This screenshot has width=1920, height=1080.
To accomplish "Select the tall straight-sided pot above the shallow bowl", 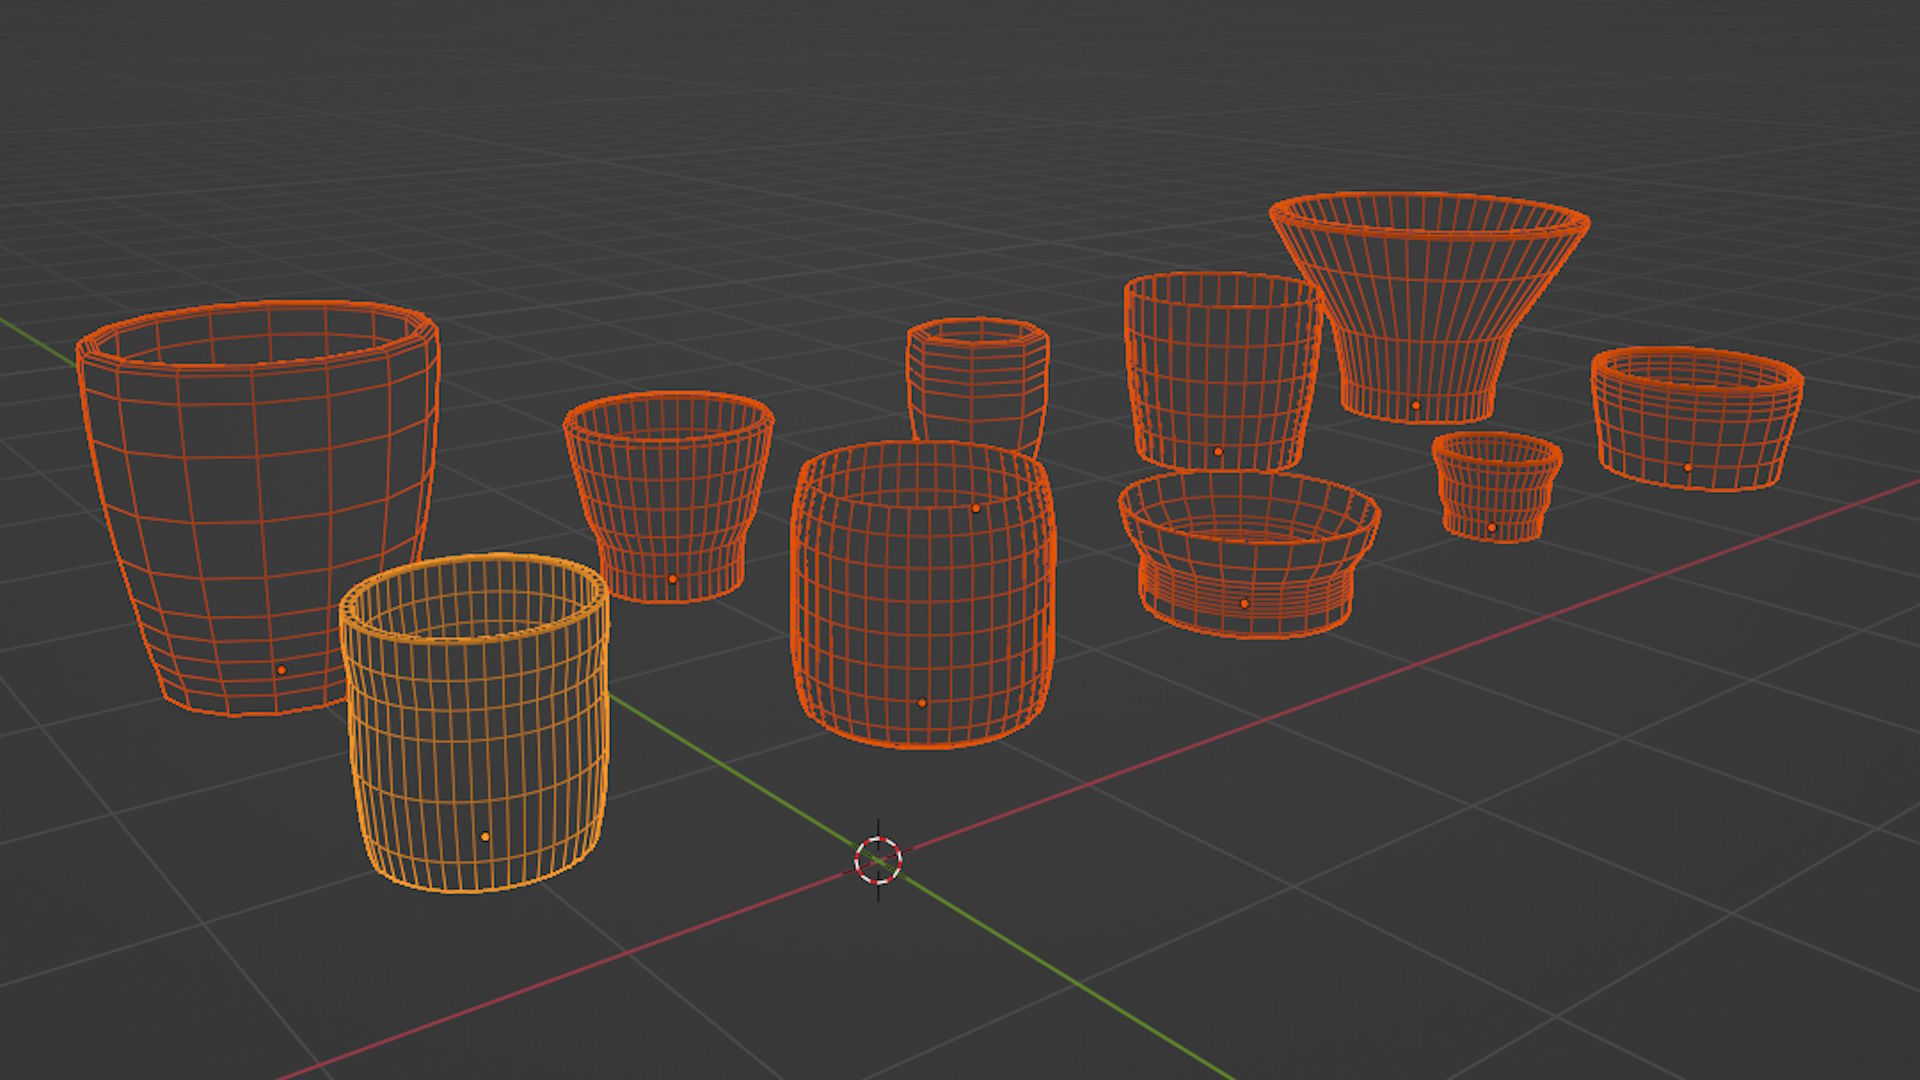I will click(x=1222, y=371).
